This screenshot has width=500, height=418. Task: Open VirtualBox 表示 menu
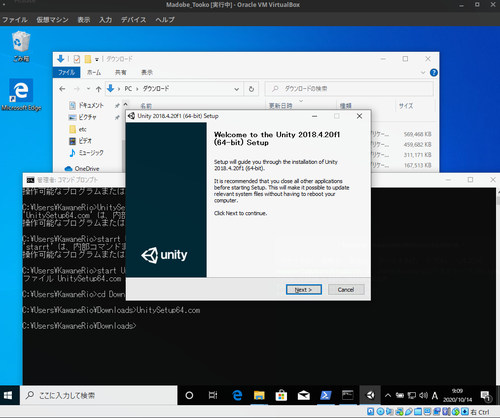84,20
